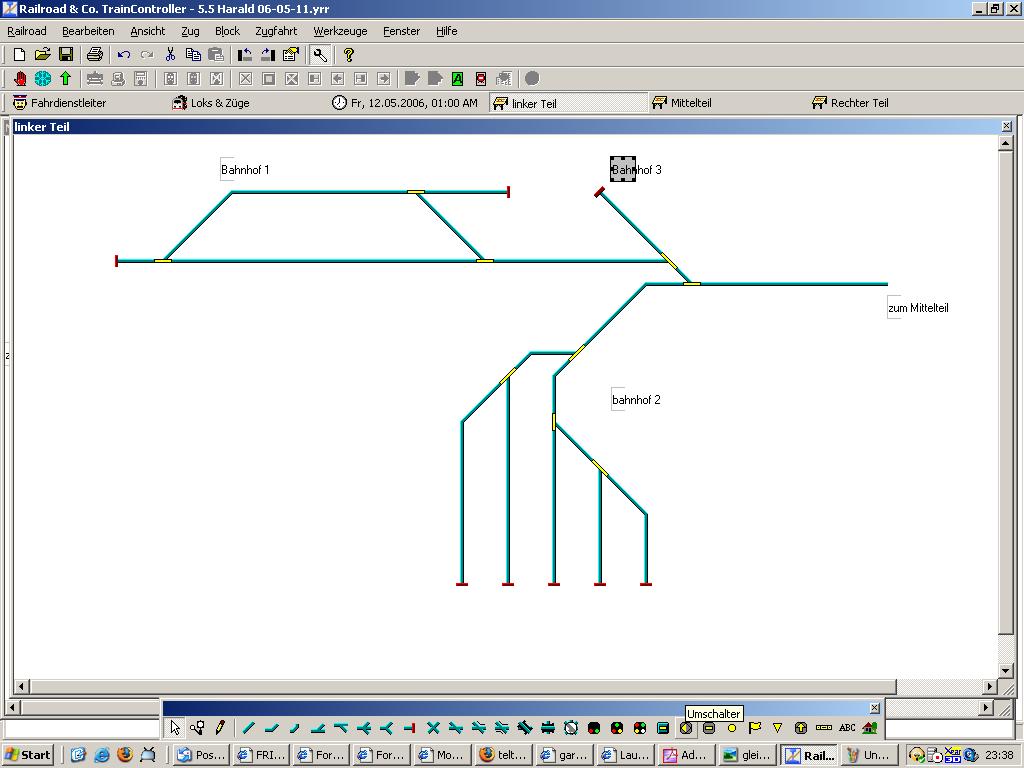Expand the Ansicht menu
This screenshot has height=768, width=1024.
(x=147, y=31)
